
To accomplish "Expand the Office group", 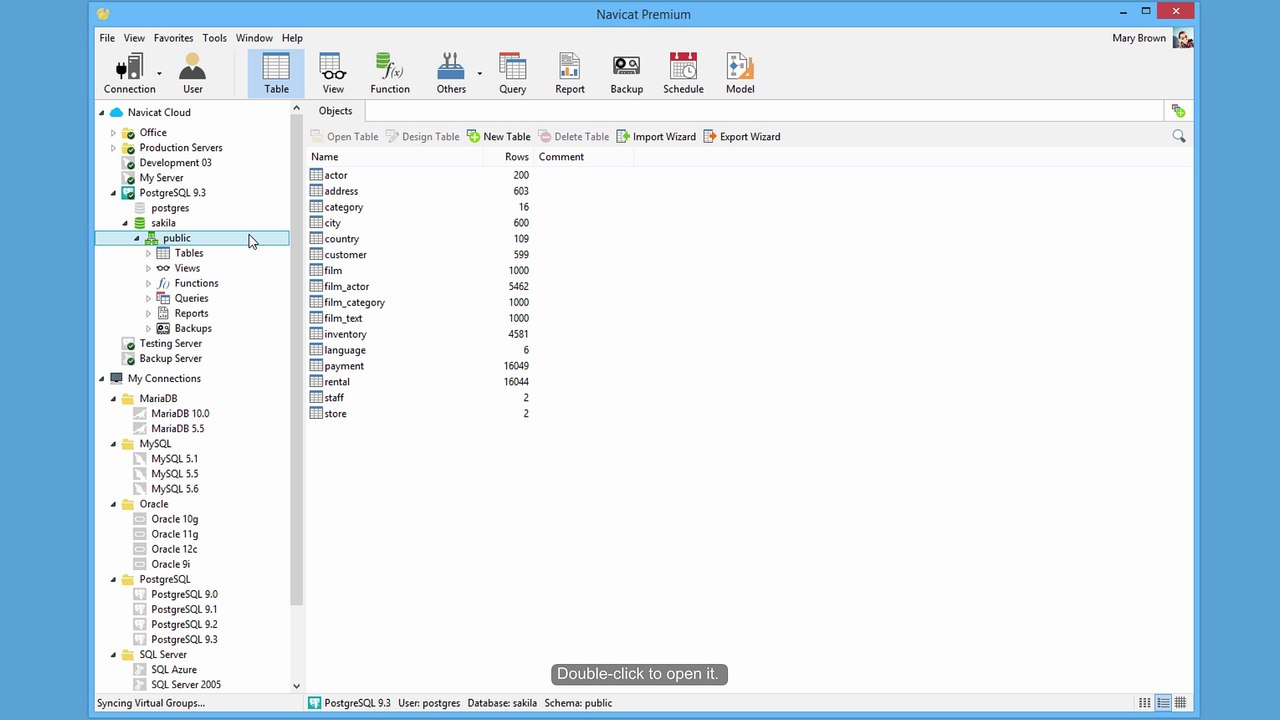I will coord(113,133).
